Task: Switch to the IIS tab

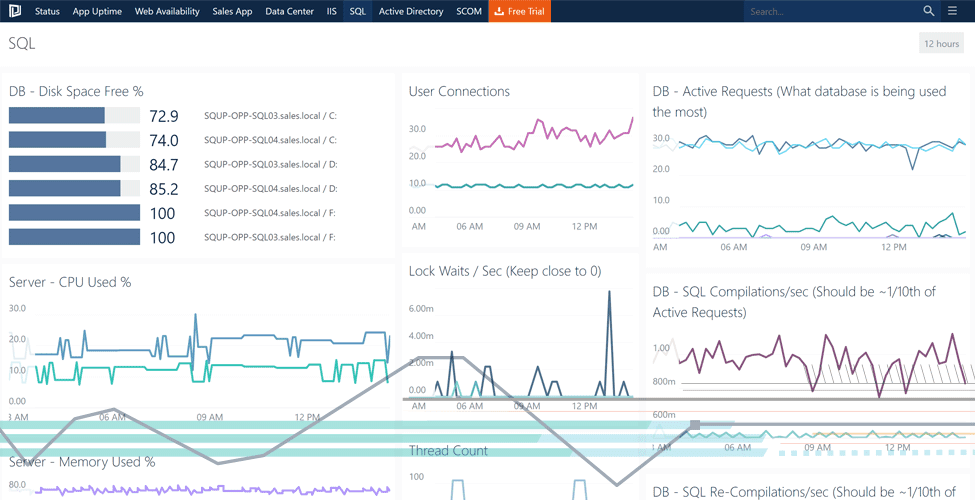Action: pos(332,11)
